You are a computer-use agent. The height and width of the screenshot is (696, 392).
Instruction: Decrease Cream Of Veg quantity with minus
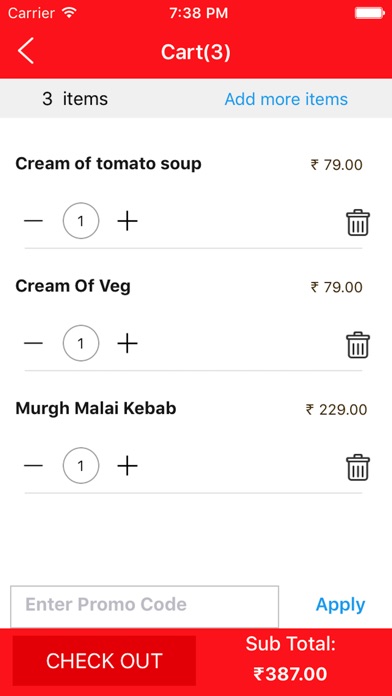33,343
